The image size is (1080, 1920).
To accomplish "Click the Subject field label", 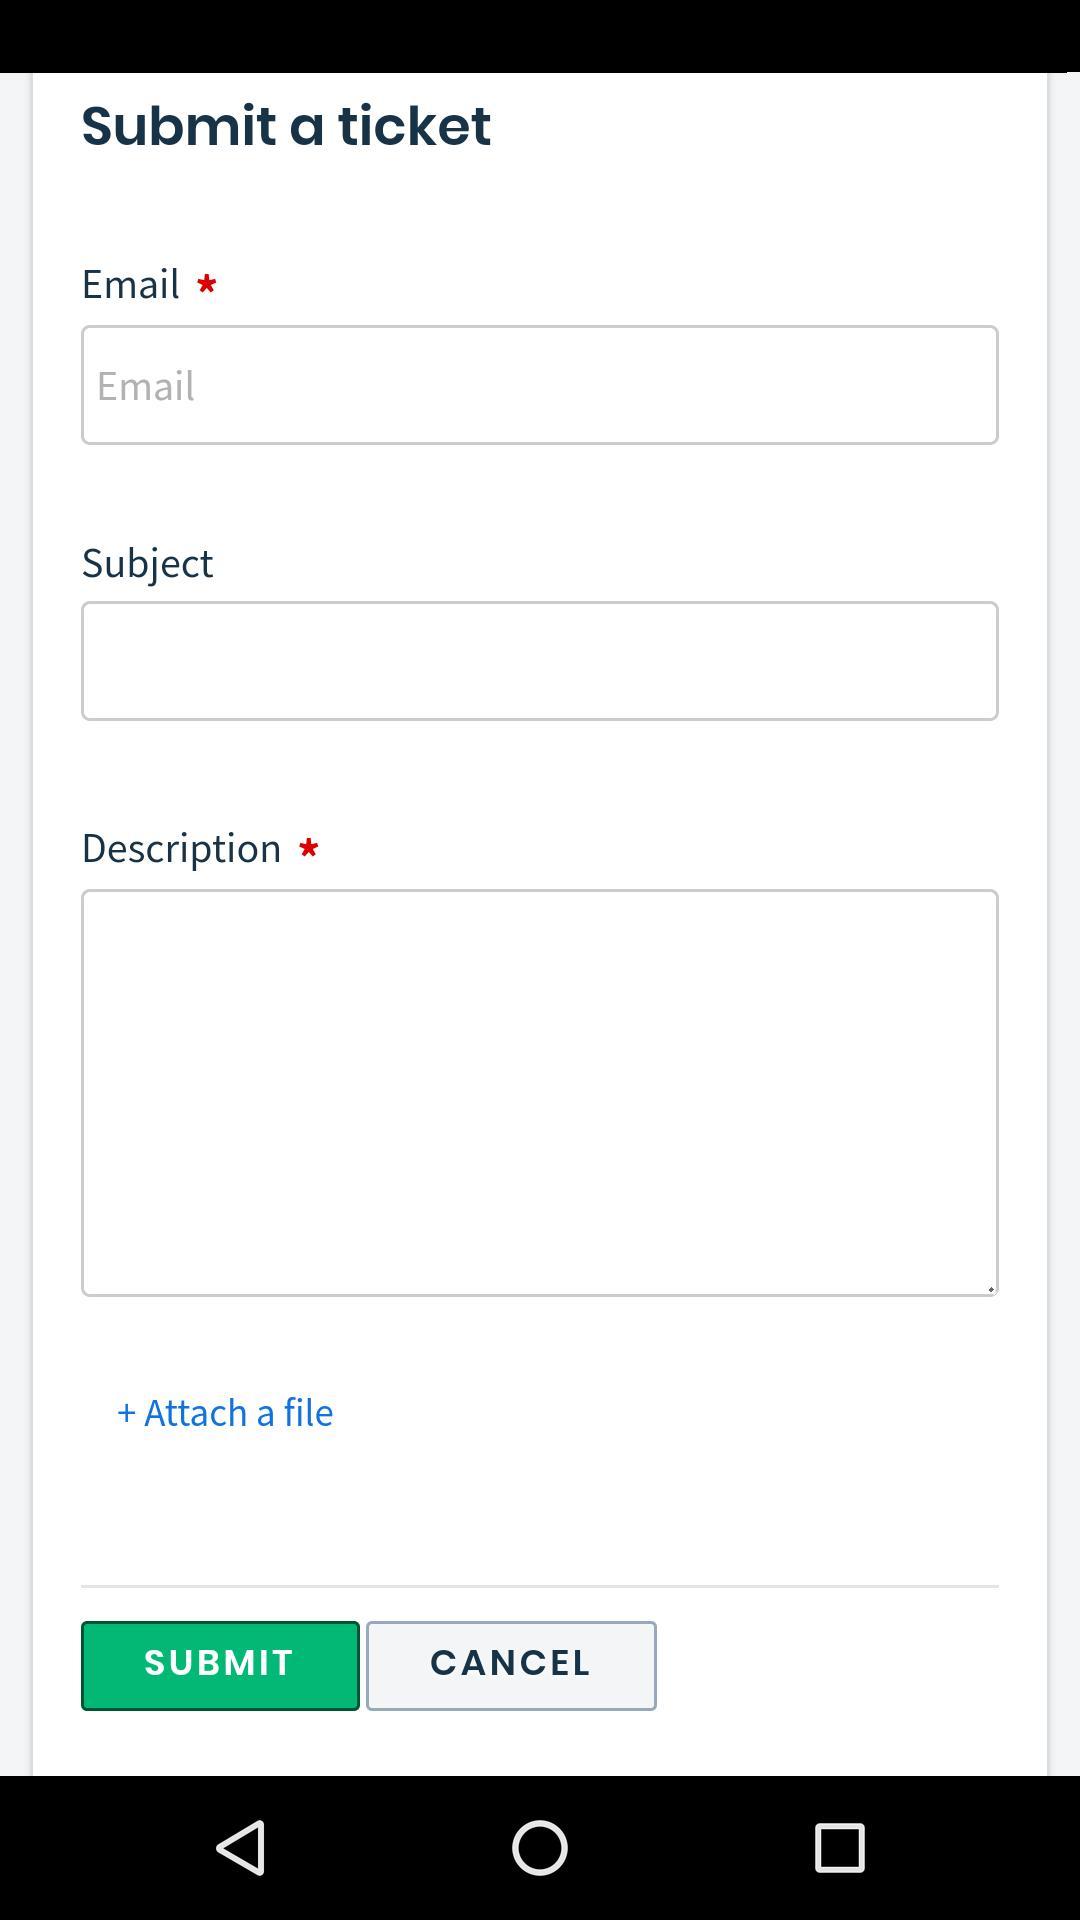I will (147, 563).
